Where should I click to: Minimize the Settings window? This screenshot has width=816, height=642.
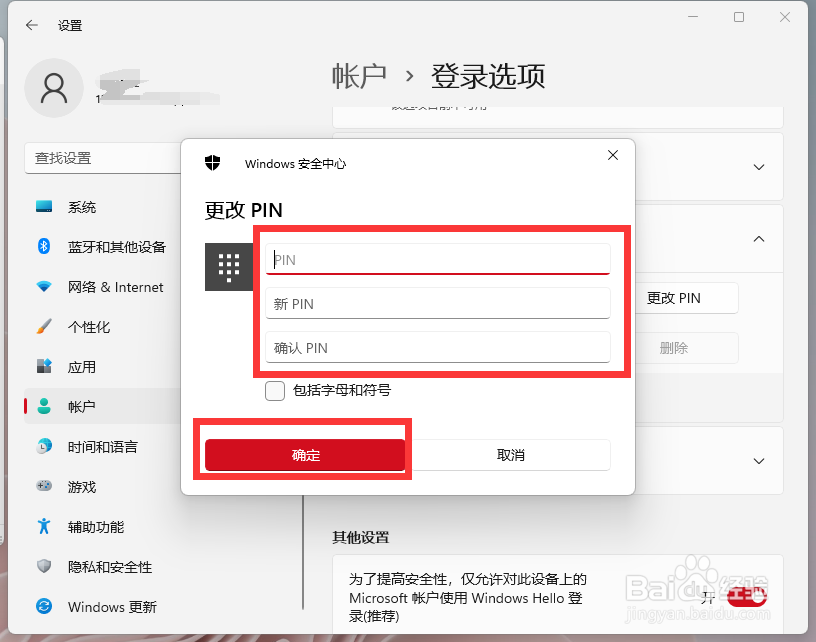tap(693, 17)
